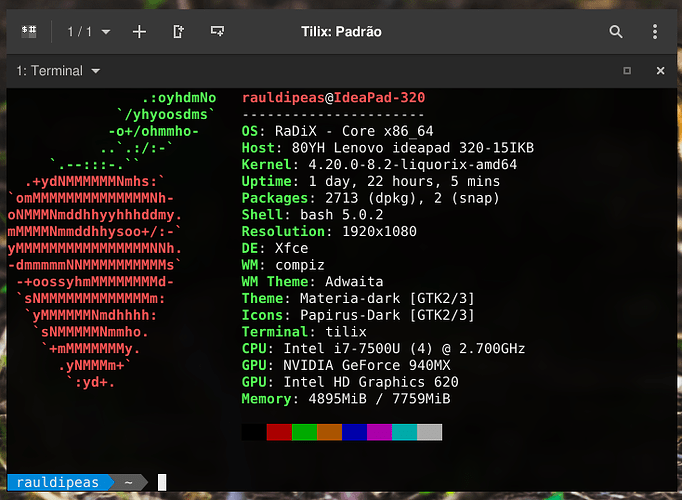Click the 'GPU: NVIDIA GeForce 940MX' line
682x500 pixels.
click(346, 365)
